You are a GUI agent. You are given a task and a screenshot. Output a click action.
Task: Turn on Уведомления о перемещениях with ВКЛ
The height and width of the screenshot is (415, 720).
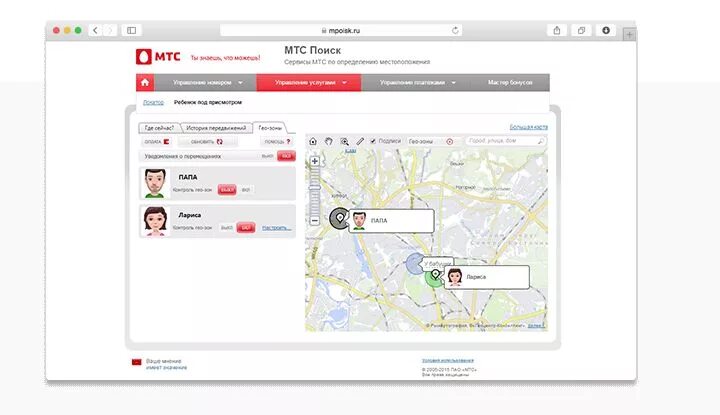pos(286,156)
